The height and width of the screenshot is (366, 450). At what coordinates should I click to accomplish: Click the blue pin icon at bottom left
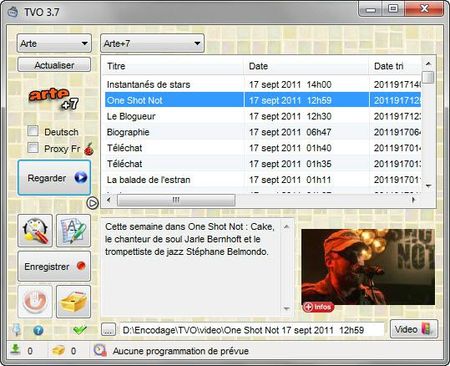[x=16, y=330]
